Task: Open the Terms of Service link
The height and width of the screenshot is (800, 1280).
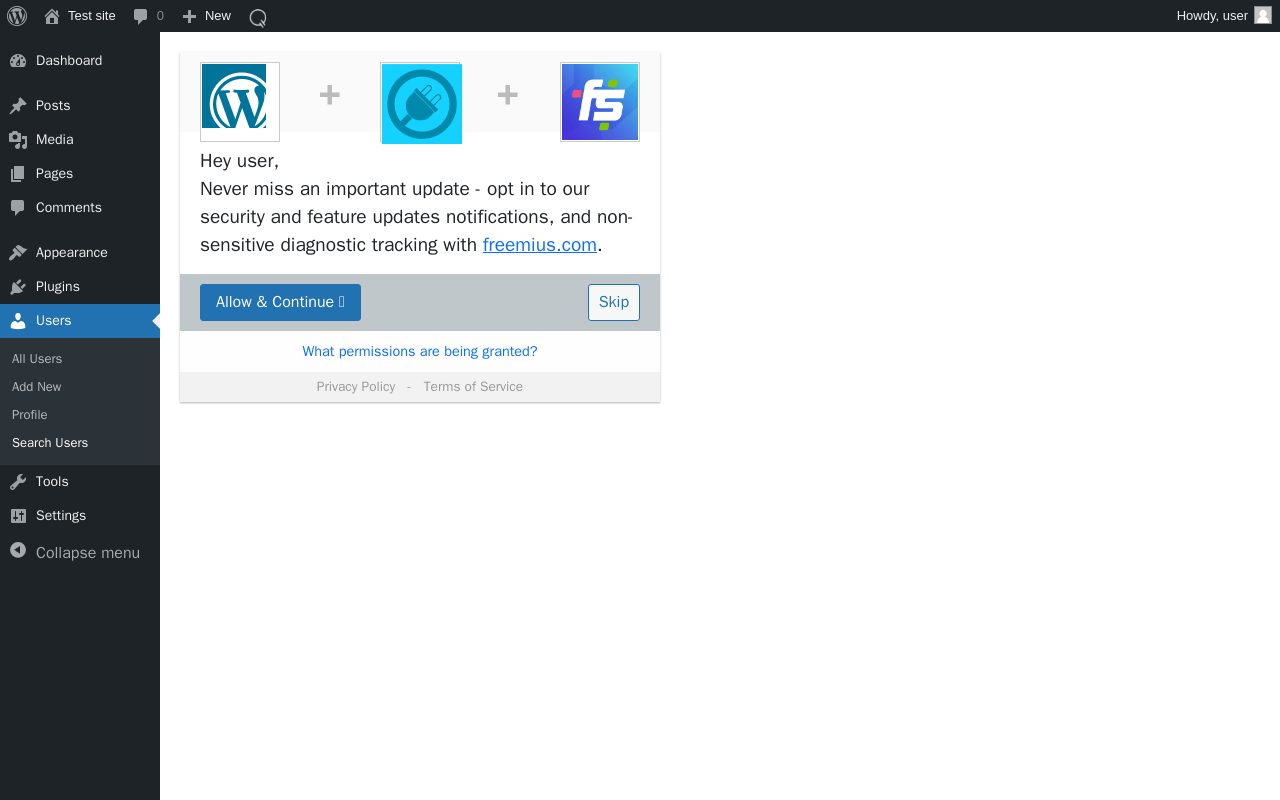Action: pyautogui.click(x=473, y=387)
